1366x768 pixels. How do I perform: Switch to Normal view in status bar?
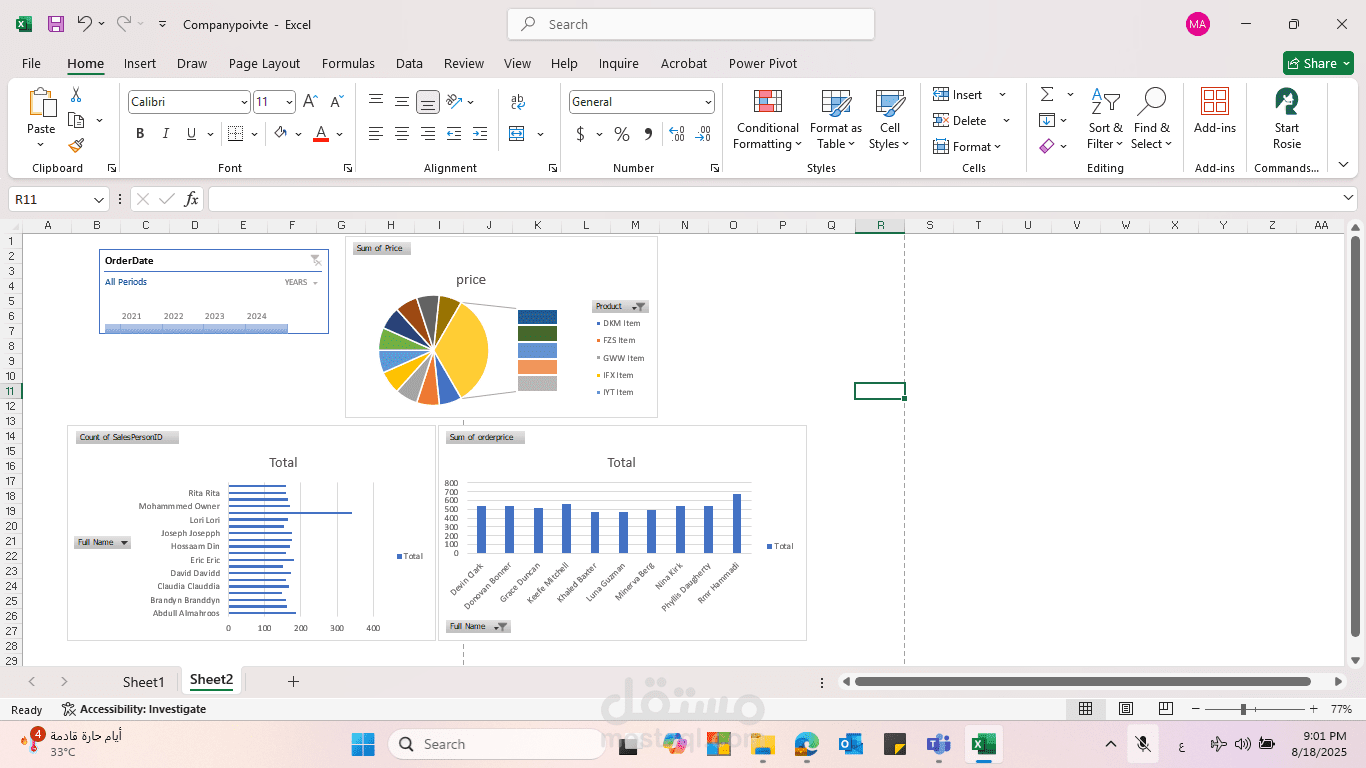pyautogui.click(x=1085, y=709)
